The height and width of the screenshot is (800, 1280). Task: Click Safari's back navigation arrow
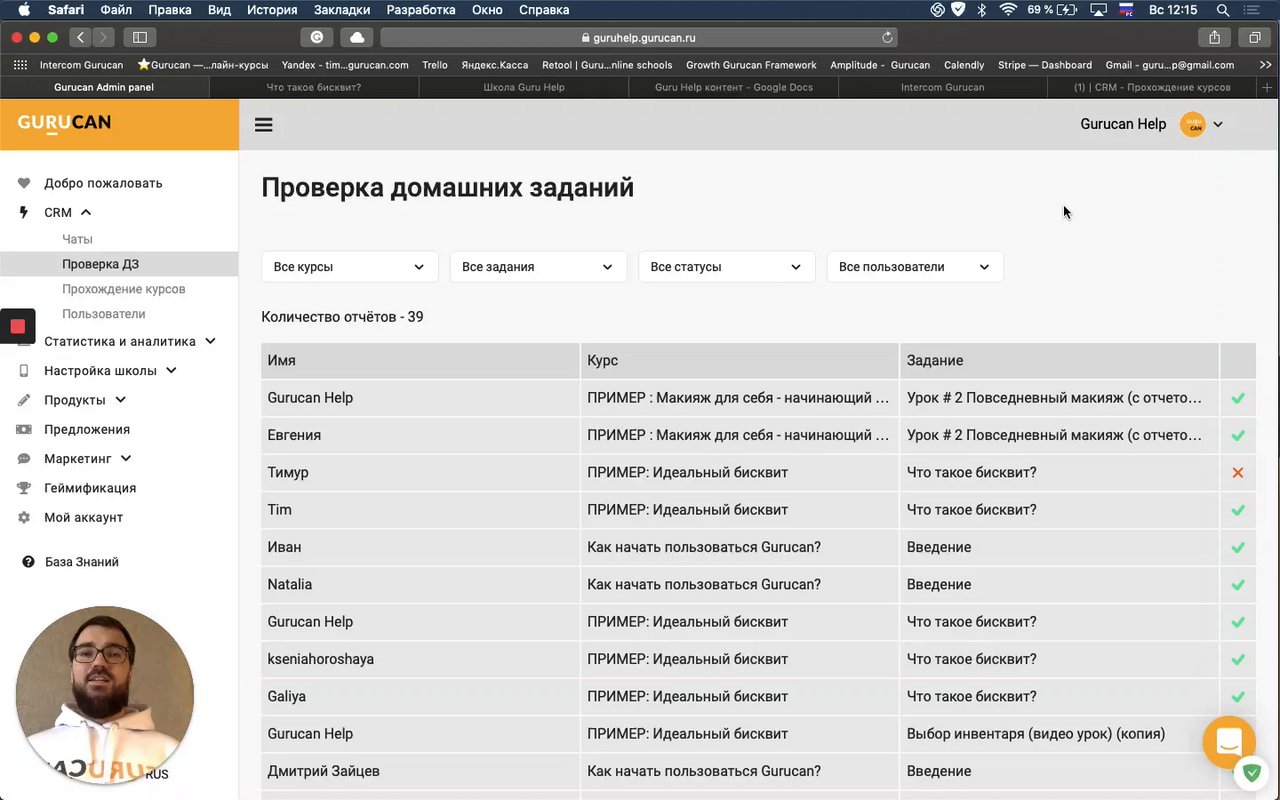click(x=81, y=37)
